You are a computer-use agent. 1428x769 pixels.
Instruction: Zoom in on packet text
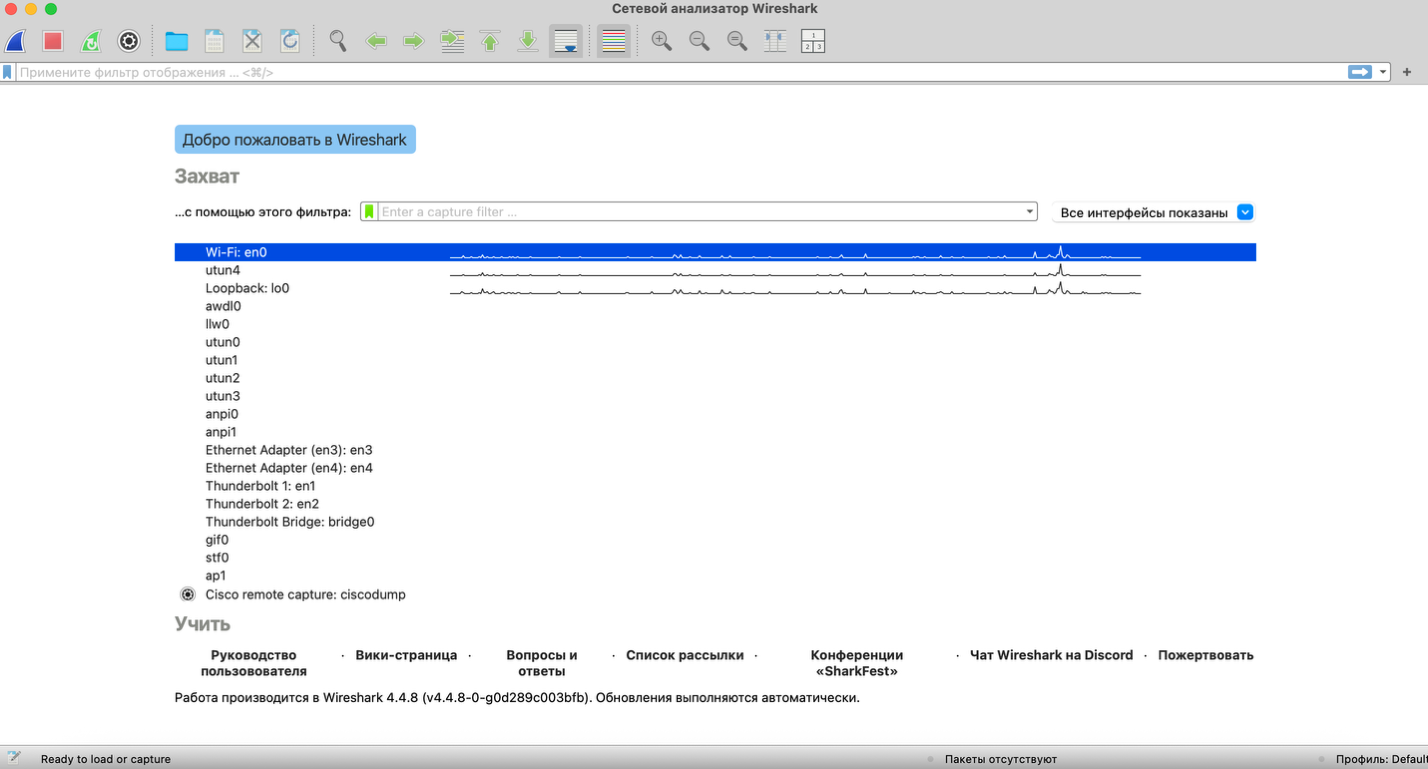[x=661, y=41]
